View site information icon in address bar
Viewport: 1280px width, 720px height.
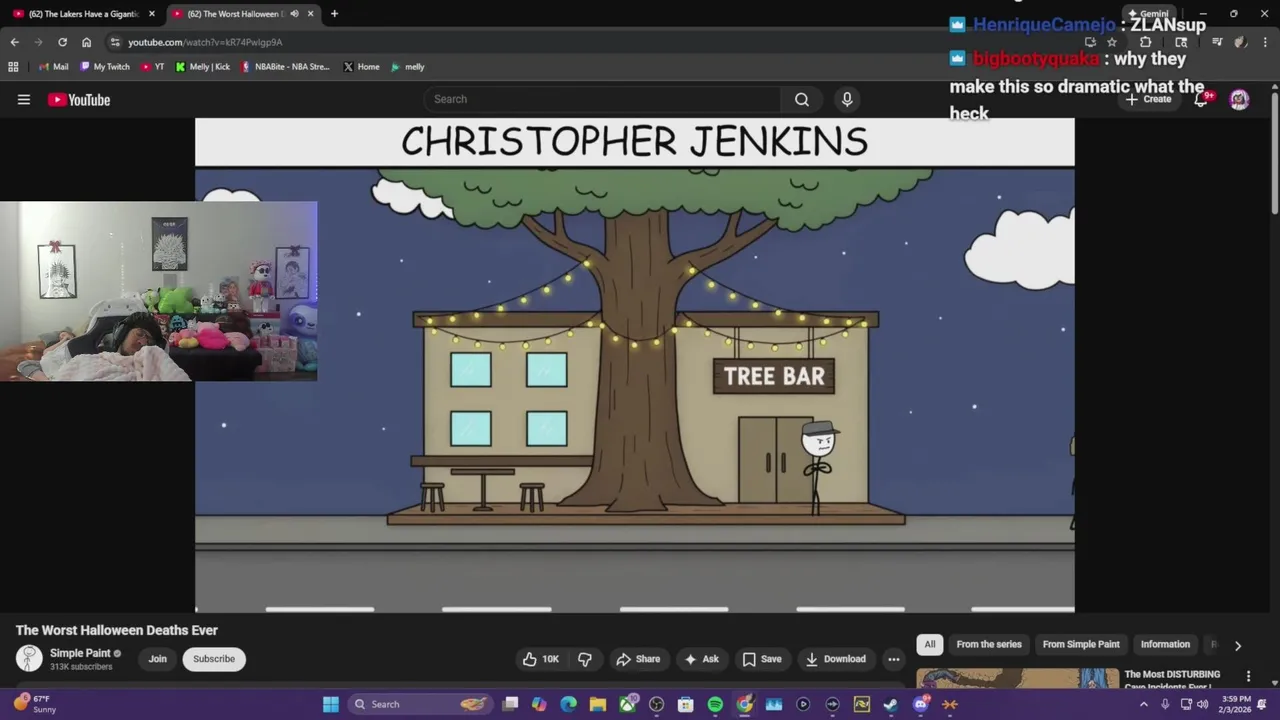click(115, 42)
